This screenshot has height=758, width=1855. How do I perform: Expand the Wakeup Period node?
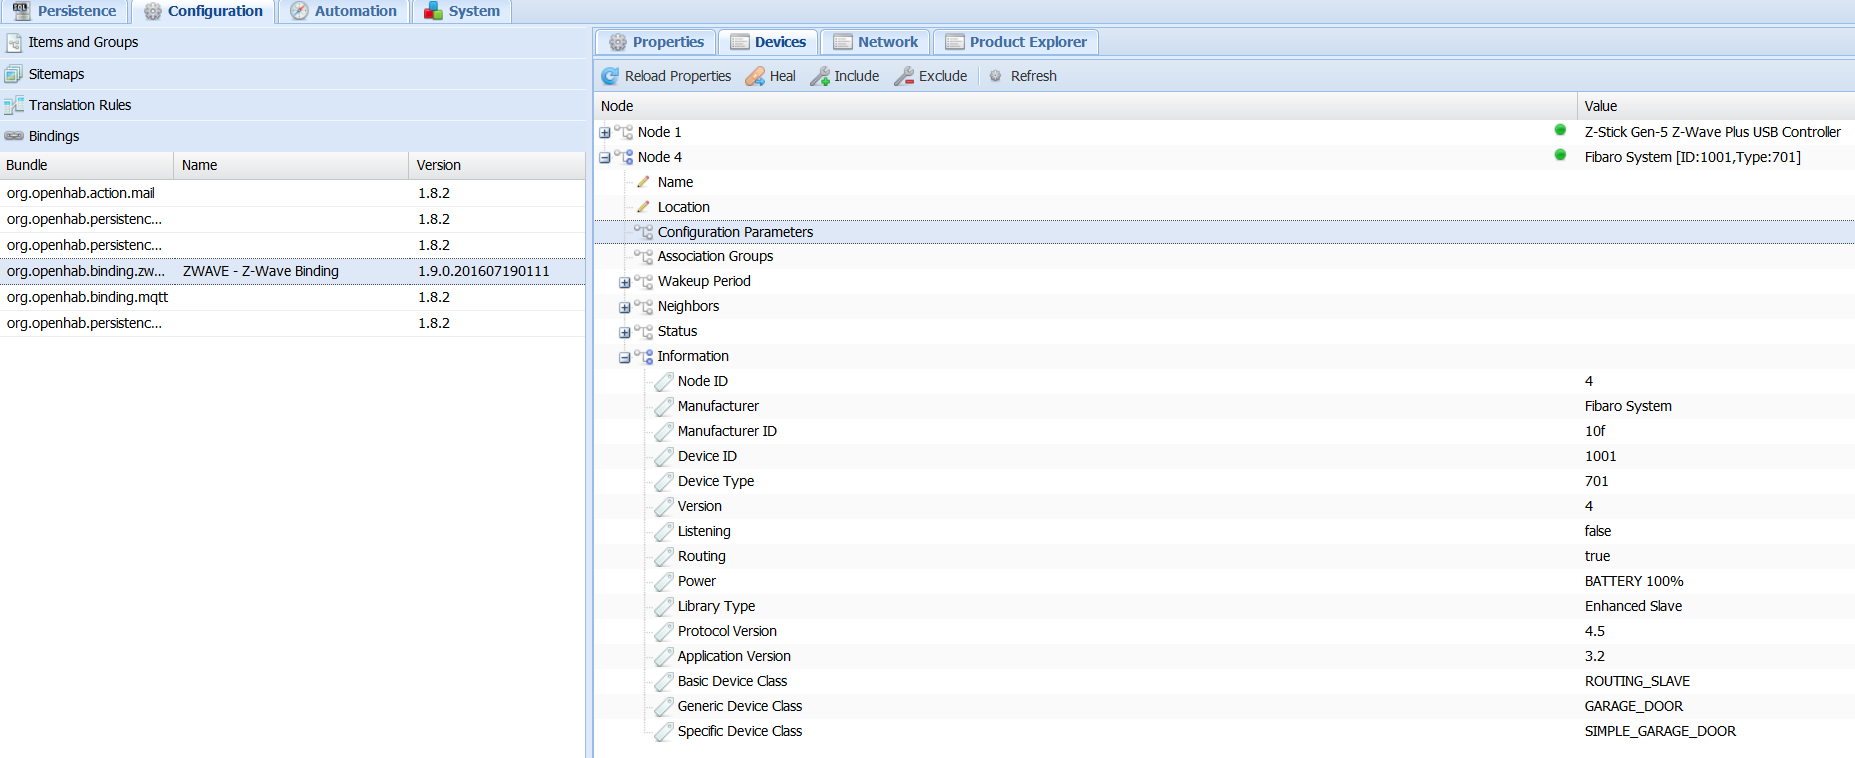[624, 283]
